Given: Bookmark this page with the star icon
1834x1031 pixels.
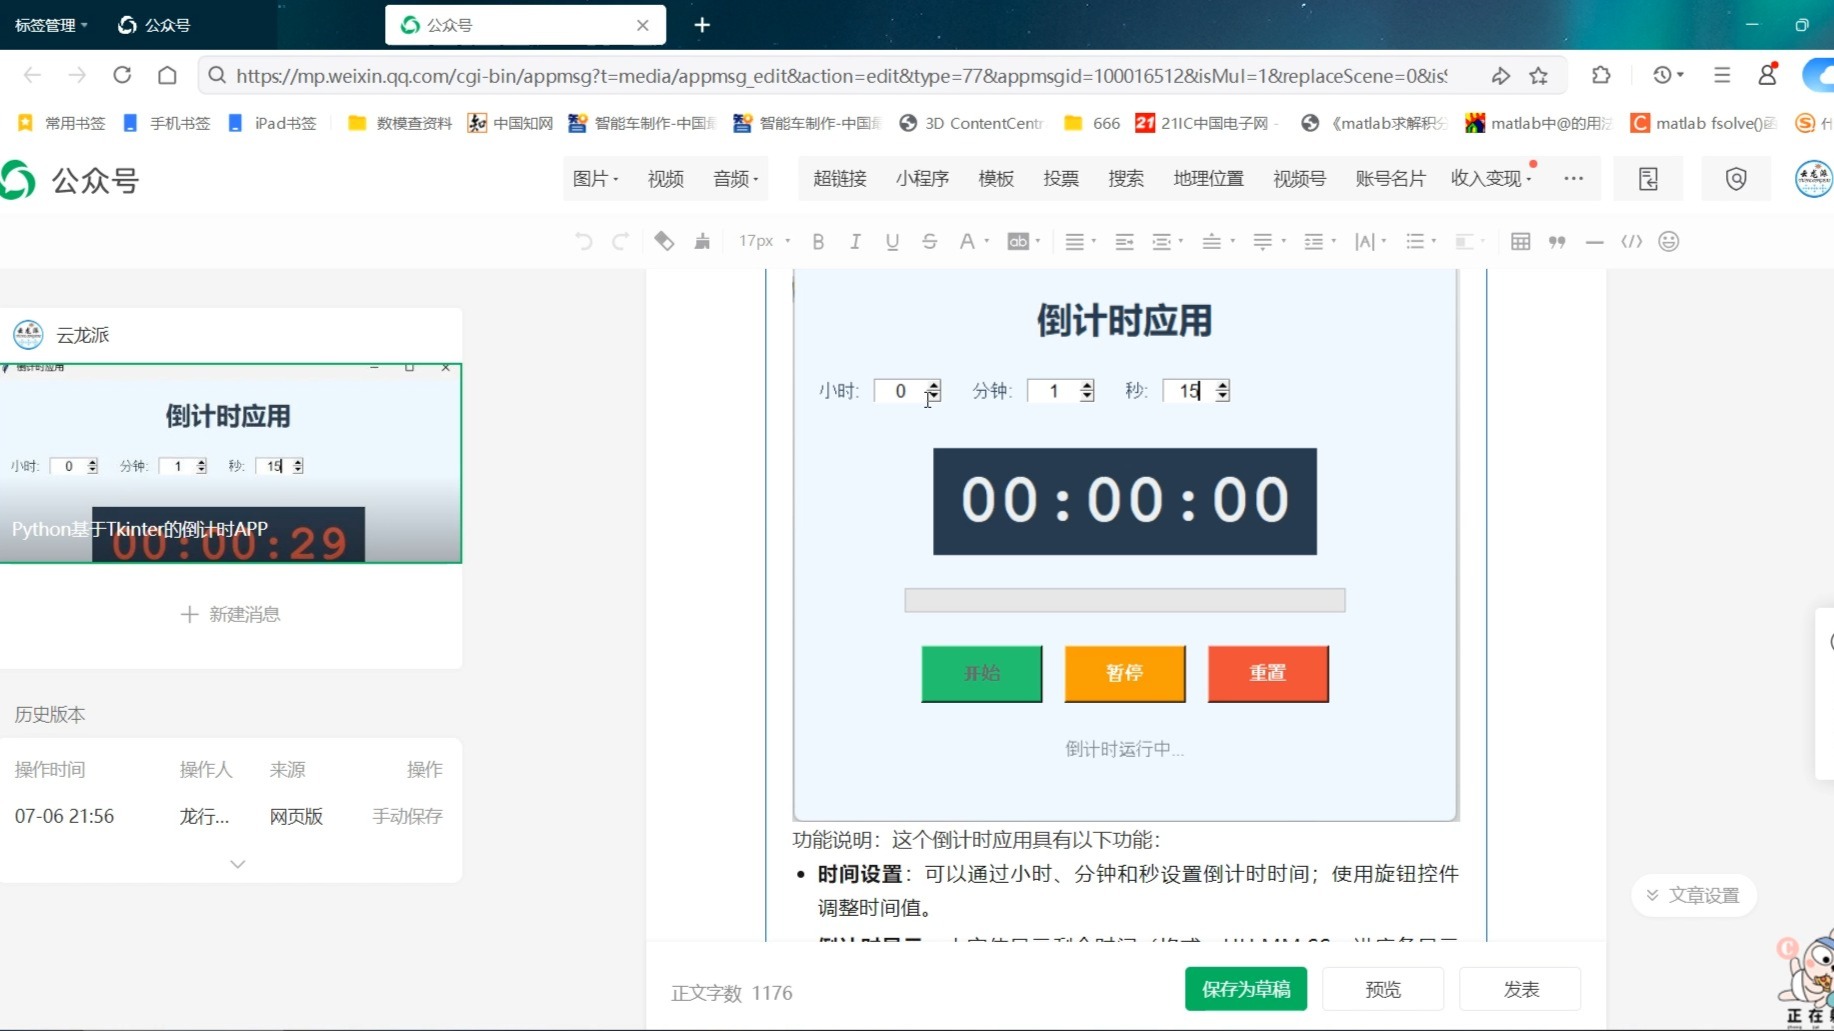Looking at the screenshot, I should 1539,75.
